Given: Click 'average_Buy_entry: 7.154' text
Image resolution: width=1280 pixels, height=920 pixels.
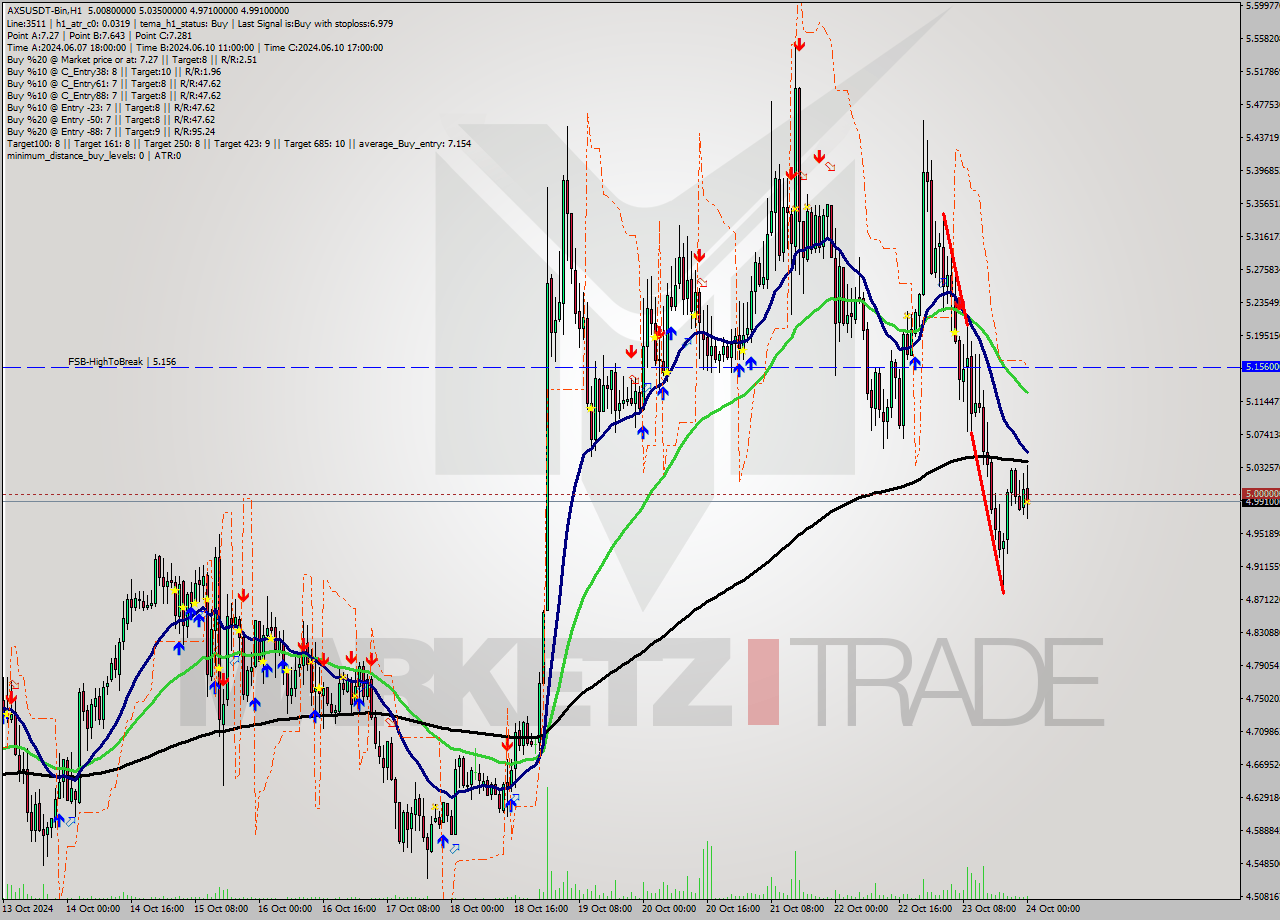Looking at the screenshot, I should point(413,144).
